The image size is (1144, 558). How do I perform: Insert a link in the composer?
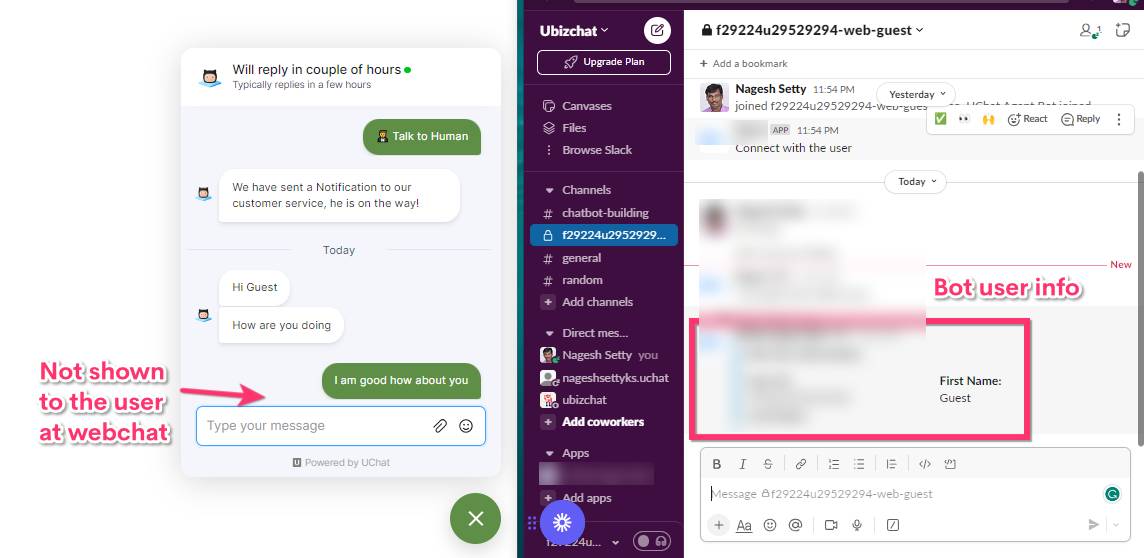coord(800,464)
